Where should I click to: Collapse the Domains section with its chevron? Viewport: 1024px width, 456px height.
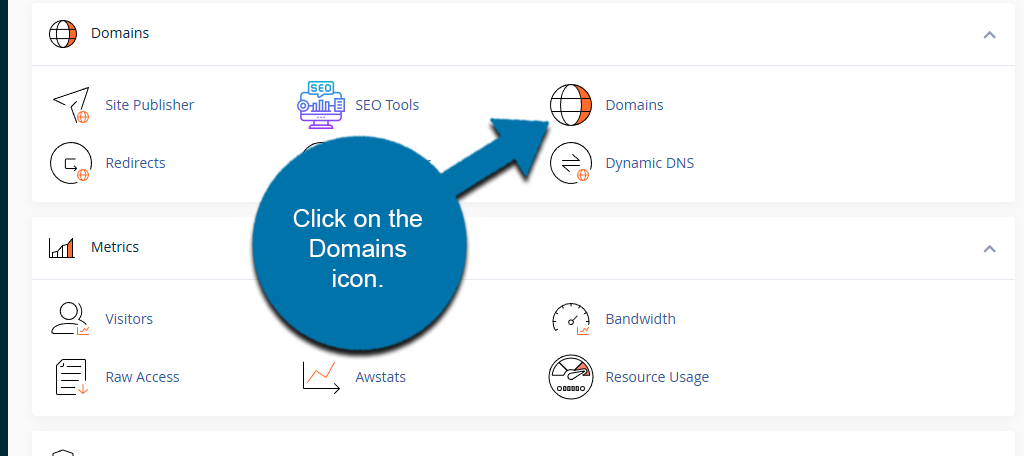989,34
